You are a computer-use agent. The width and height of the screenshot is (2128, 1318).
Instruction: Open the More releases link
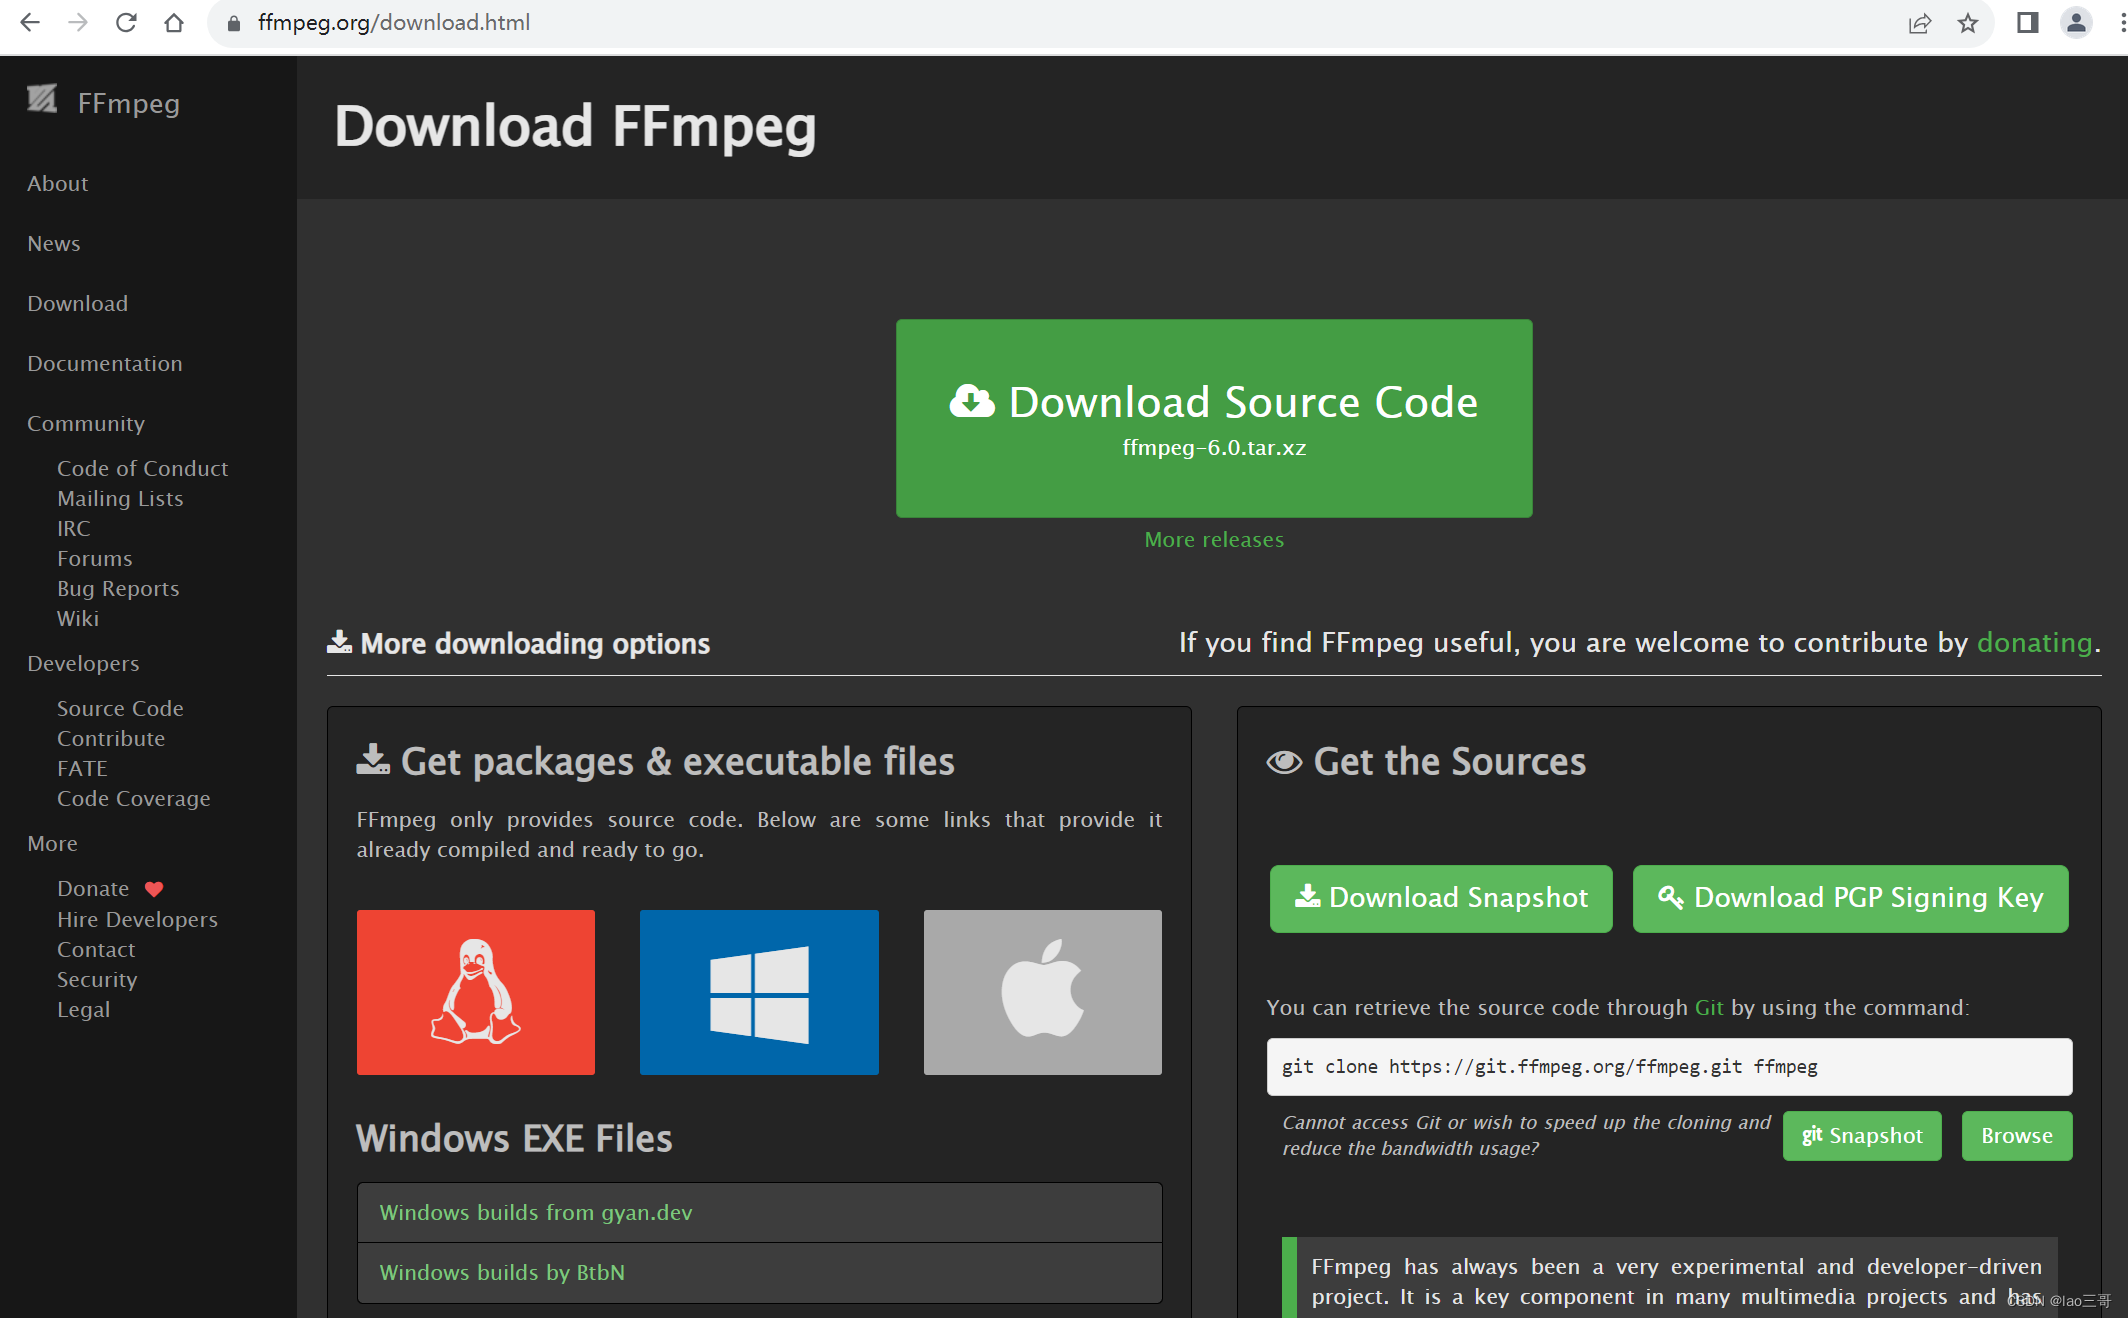[x=1213, y=539]
